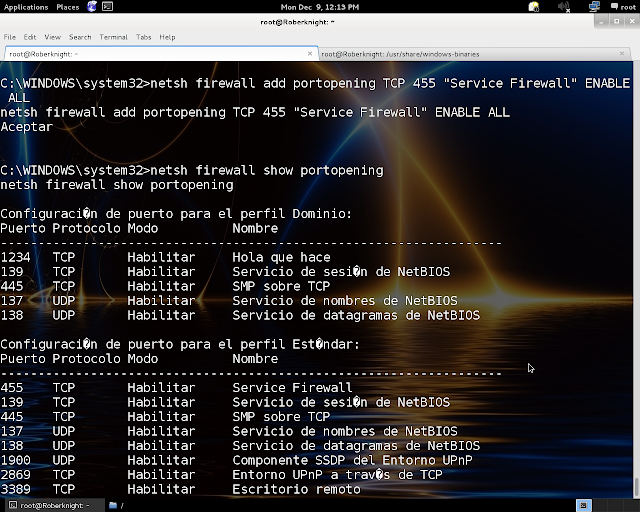The image size is (640, 512).
Task: Click 'Entorno UPnP a través de TCP' text
Action: [338, 474]
